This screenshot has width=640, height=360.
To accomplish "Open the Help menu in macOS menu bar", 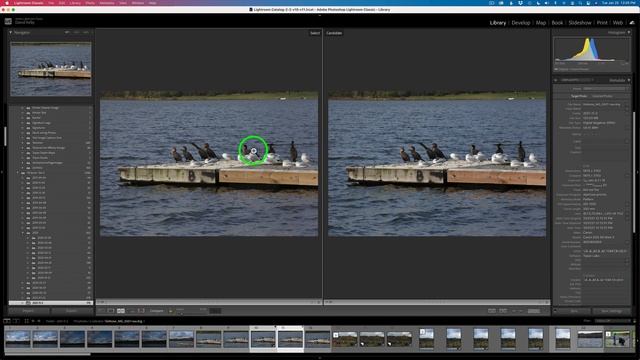I will [x=152, y=3].
